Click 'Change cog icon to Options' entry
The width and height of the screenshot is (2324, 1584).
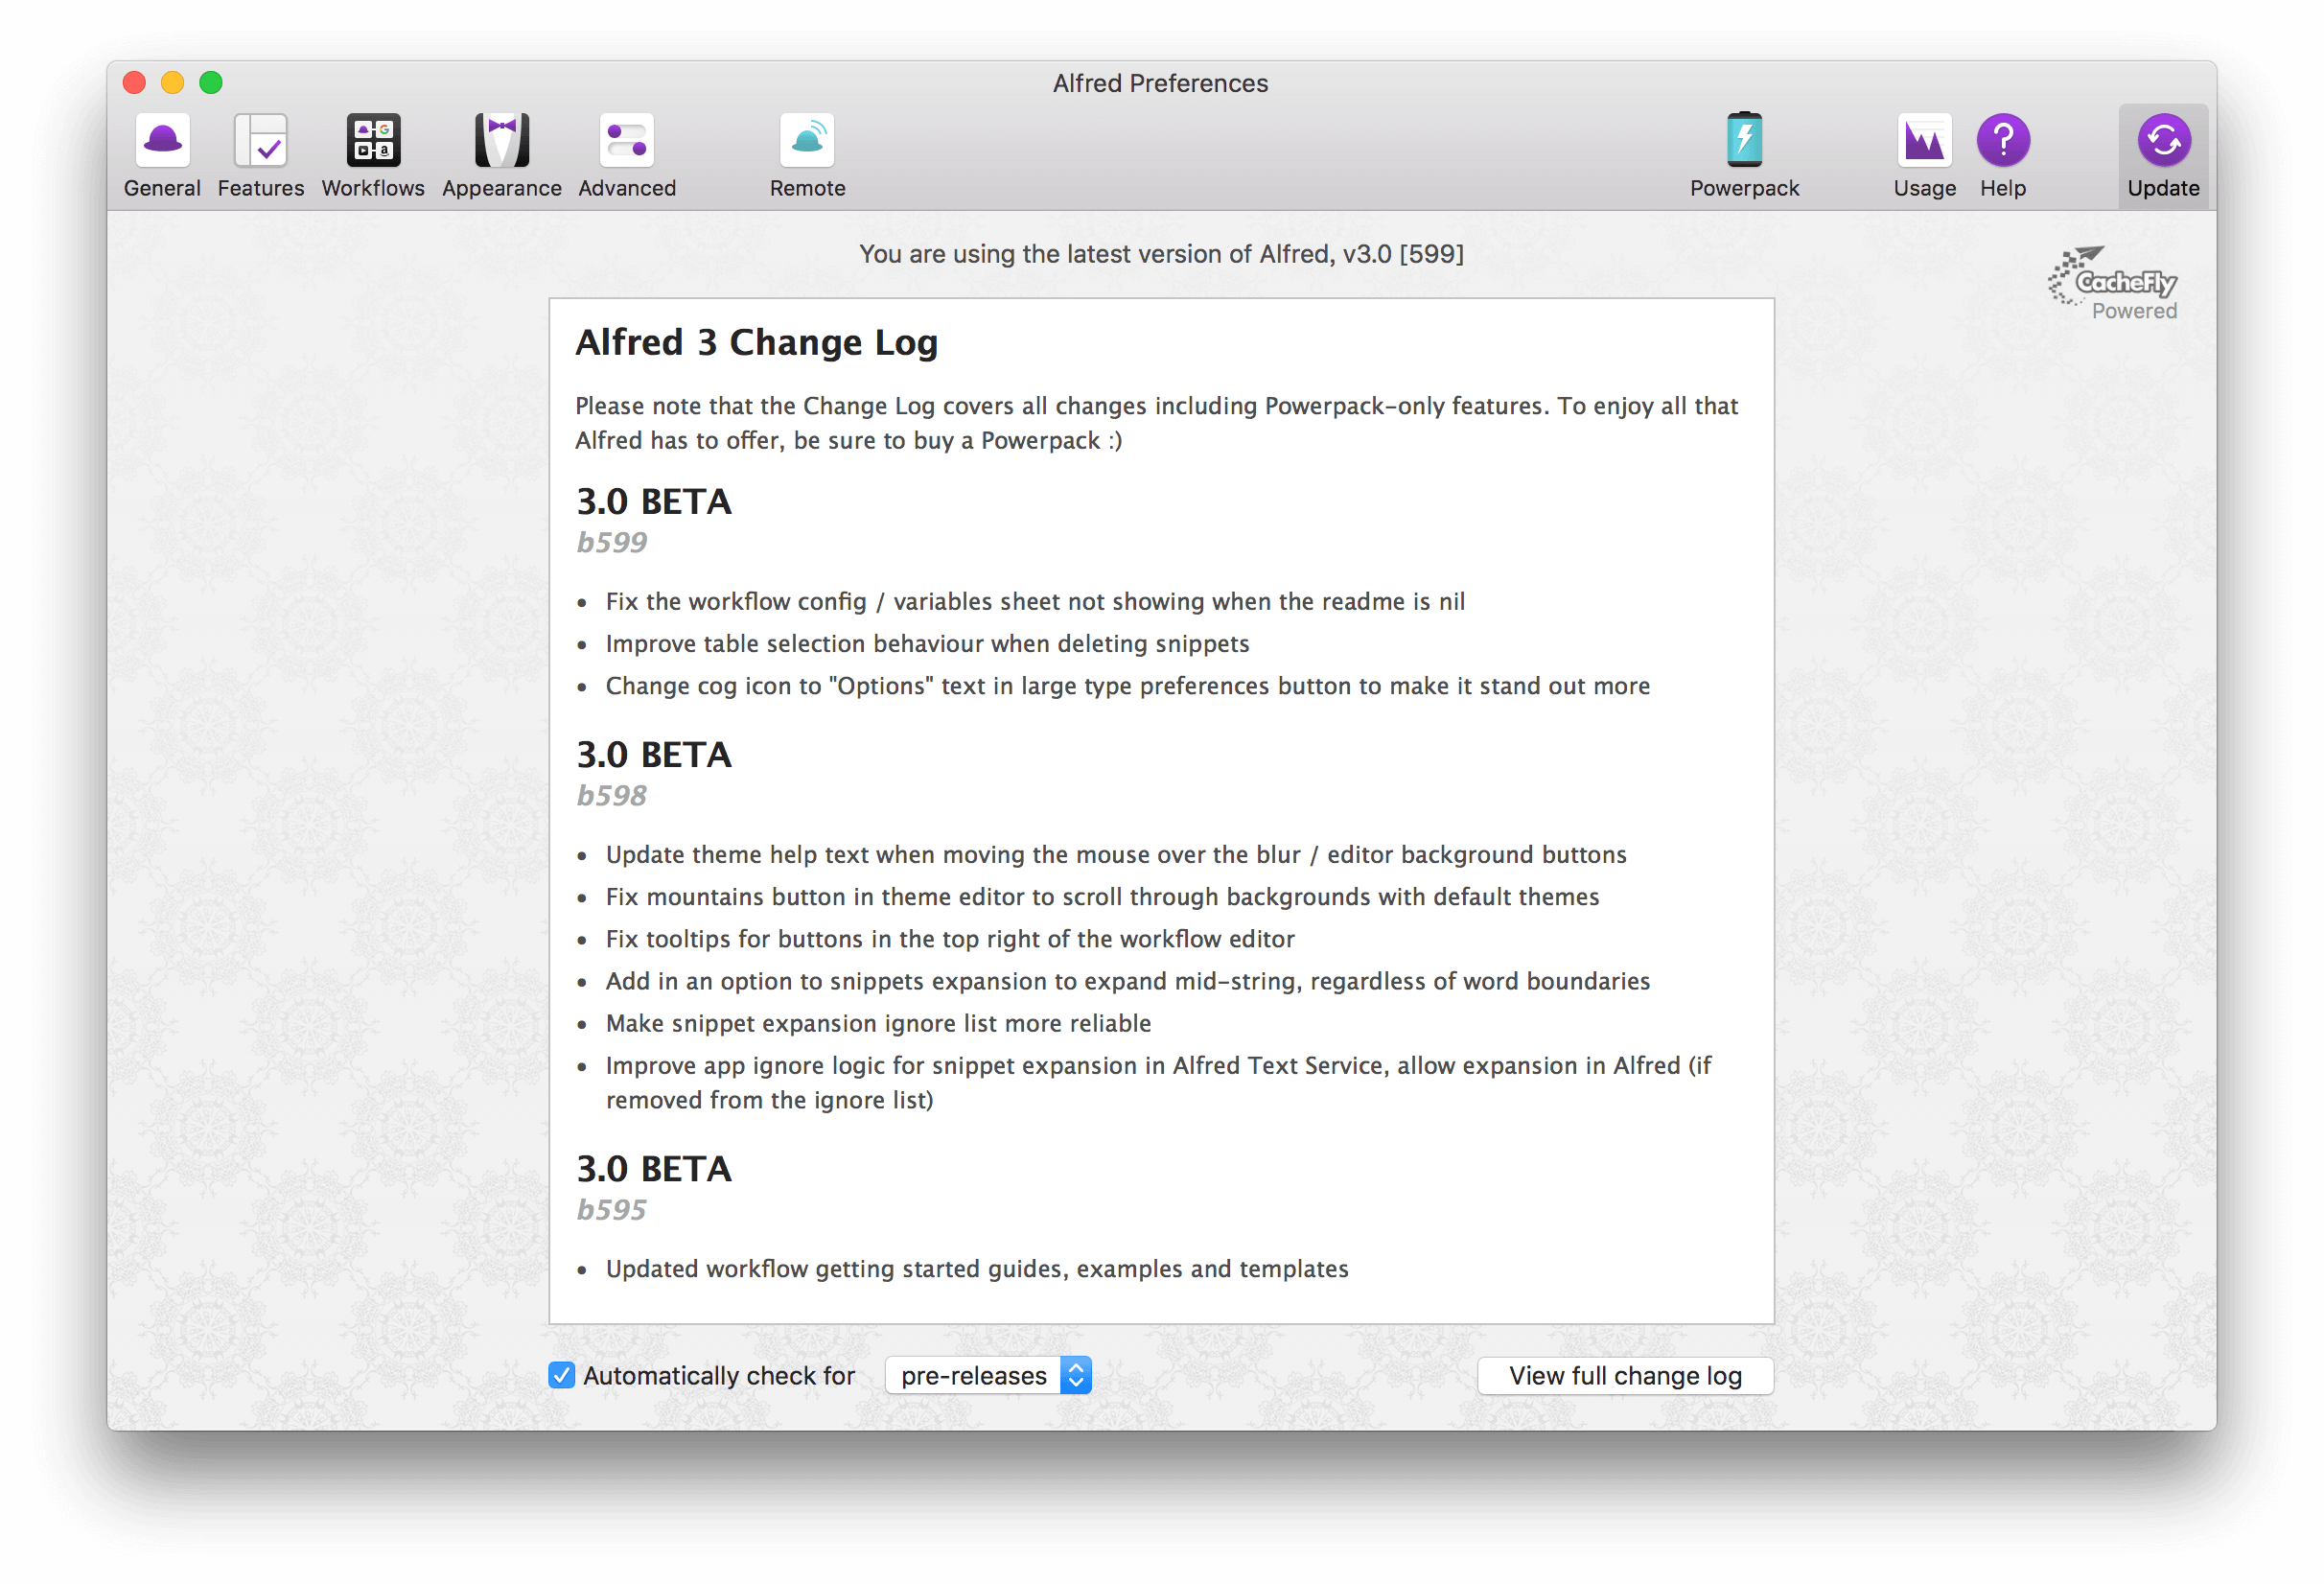(1127, 685)
